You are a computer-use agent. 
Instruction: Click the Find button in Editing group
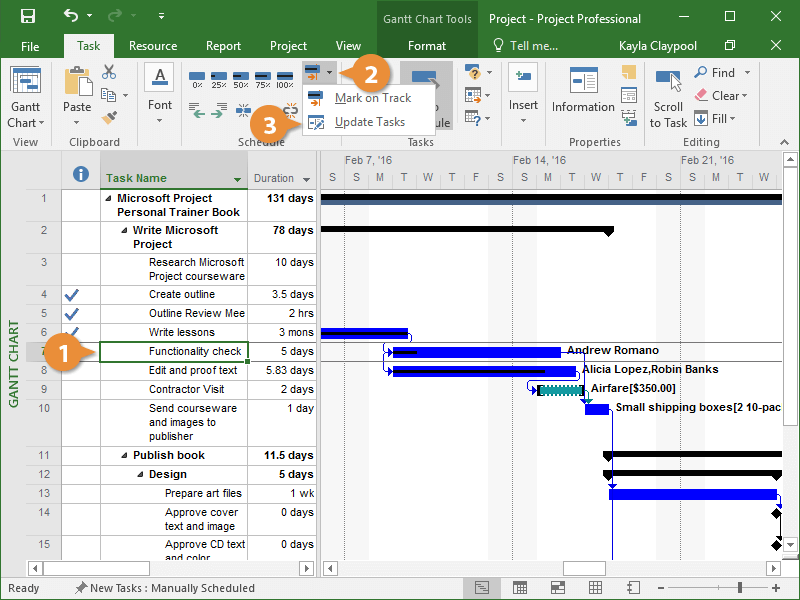coord(714,73)
